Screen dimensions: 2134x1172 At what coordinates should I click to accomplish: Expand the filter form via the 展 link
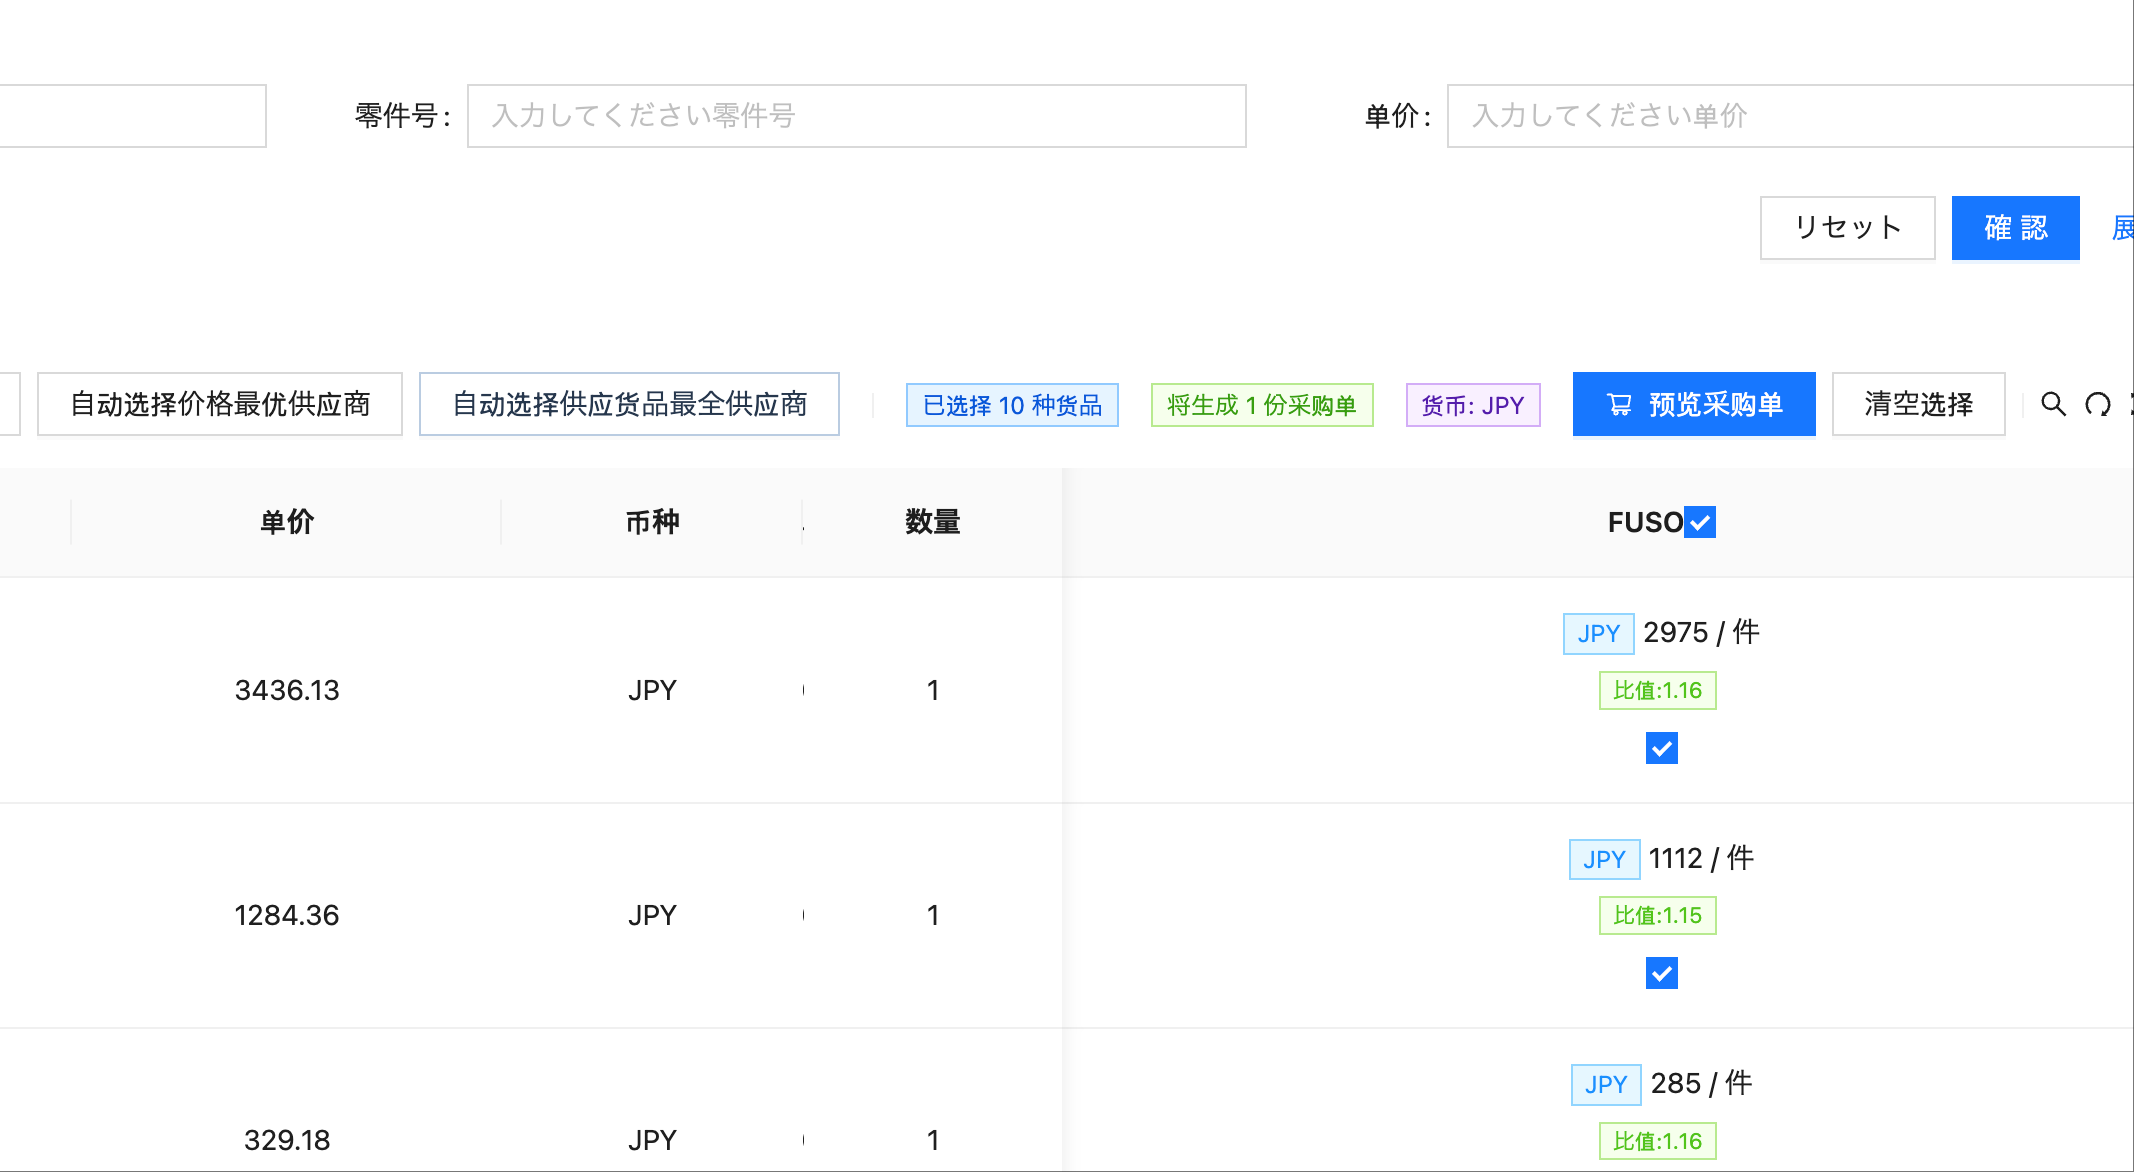pos(2122,228)
